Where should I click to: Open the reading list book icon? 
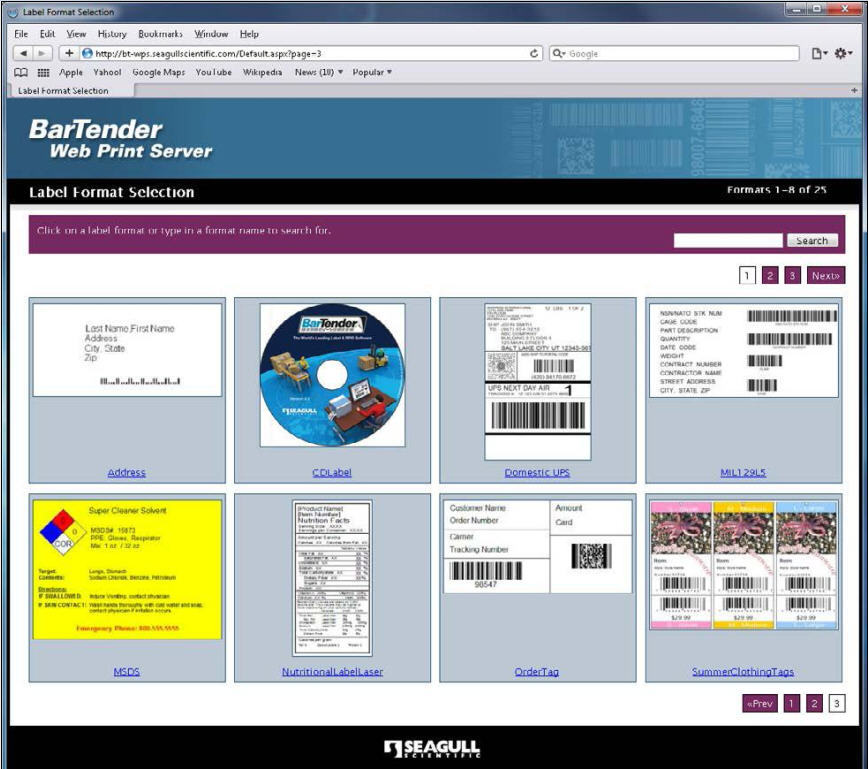[x=21, y=72]
